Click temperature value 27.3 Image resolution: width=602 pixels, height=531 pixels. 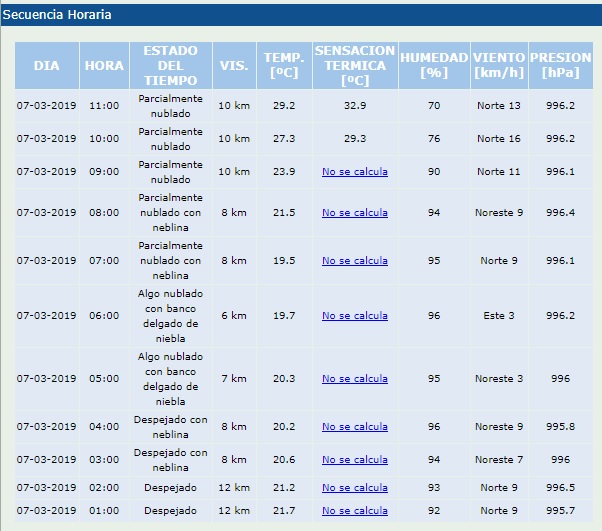[x=284, y=139]
